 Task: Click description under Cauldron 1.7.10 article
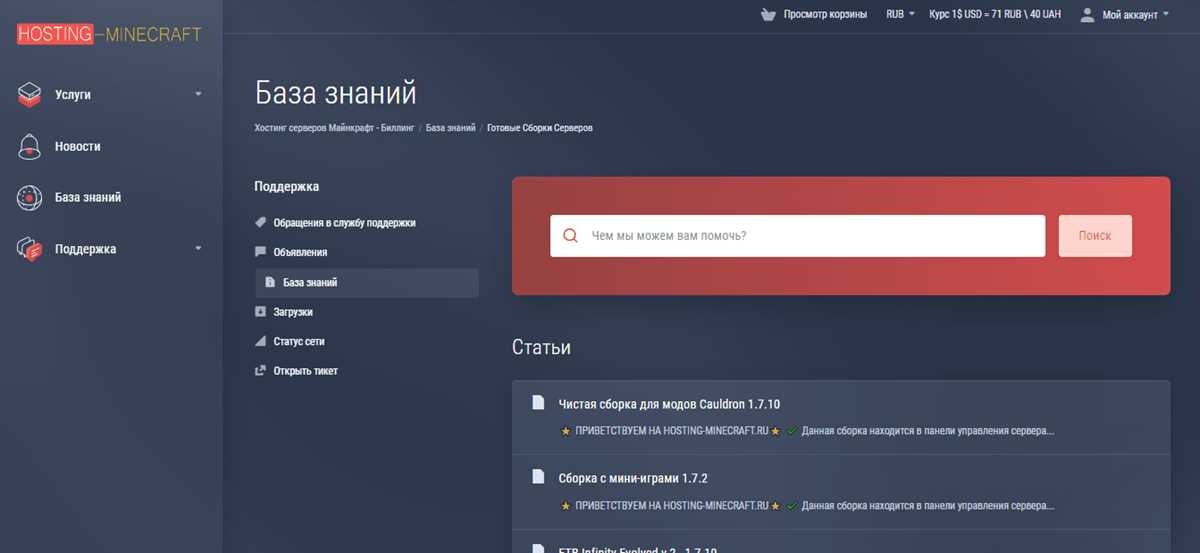coord(807,431)
